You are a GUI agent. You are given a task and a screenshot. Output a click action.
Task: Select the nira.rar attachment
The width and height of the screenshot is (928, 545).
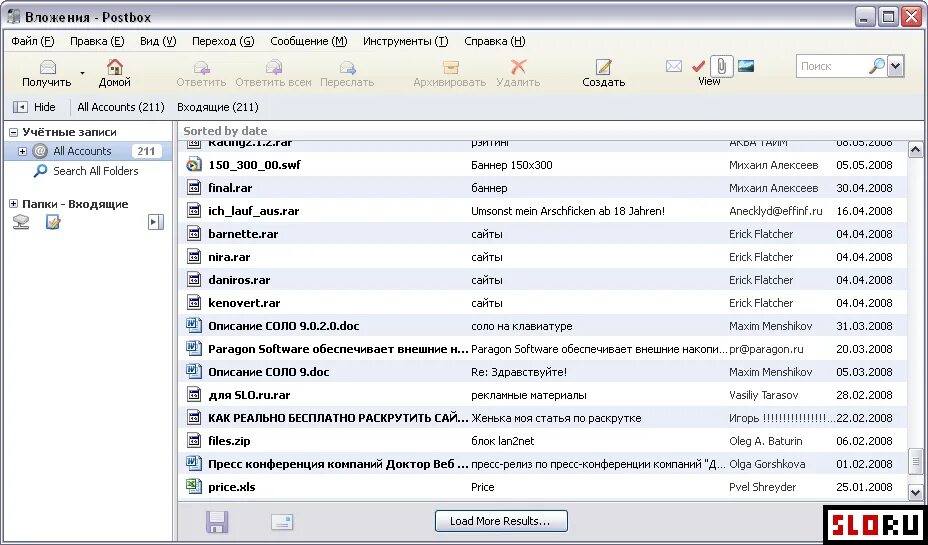(x=542, y=257)
